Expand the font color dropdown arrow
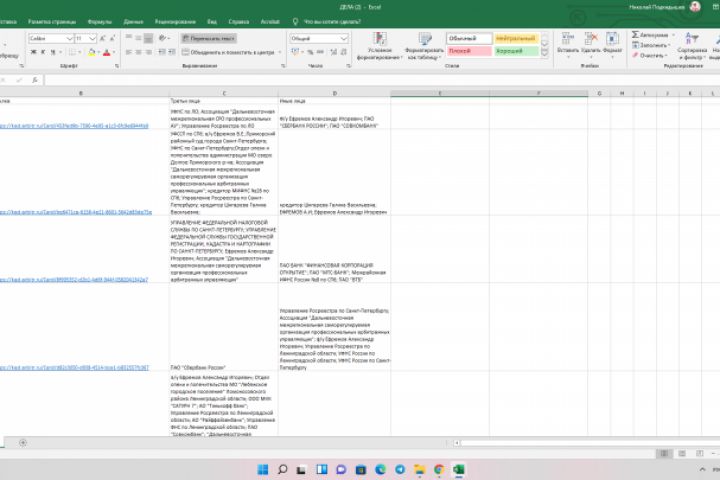This screenshot has width=720, height=480. [x=113, y=52]
